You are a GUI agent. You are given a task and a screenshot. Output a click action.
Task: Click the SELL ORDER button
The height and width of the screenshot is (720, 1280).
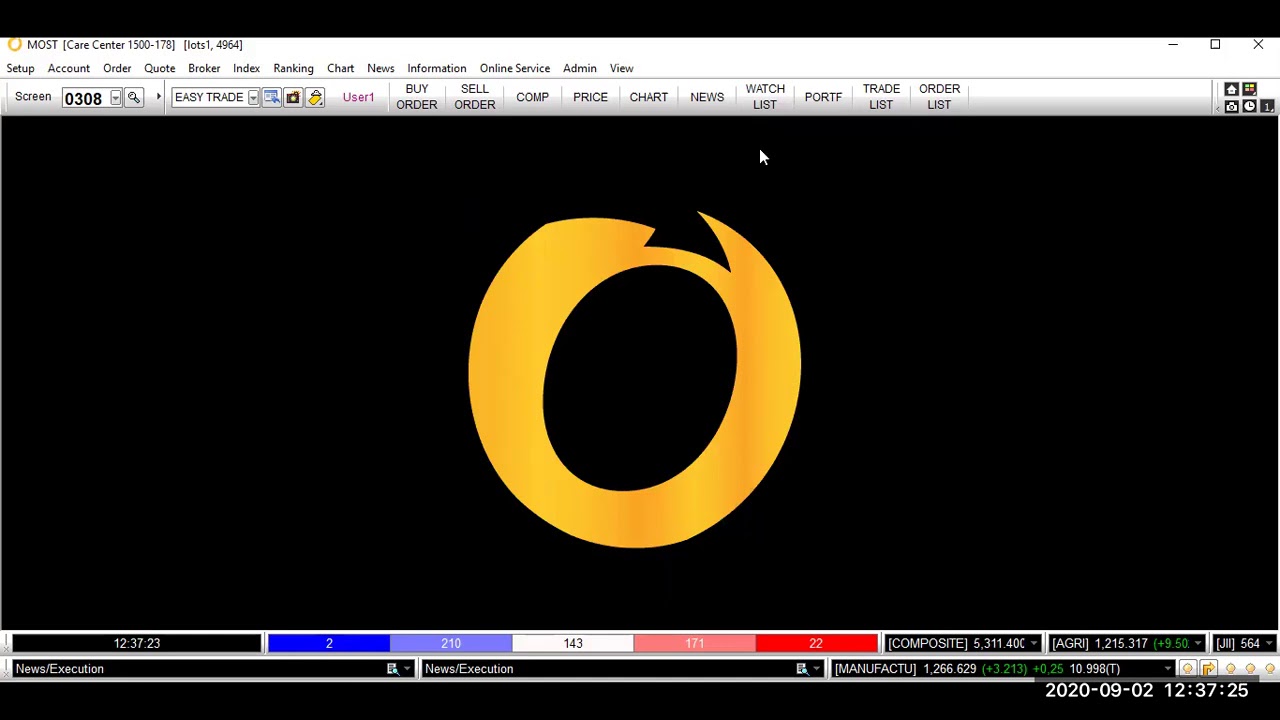point(474,97)
